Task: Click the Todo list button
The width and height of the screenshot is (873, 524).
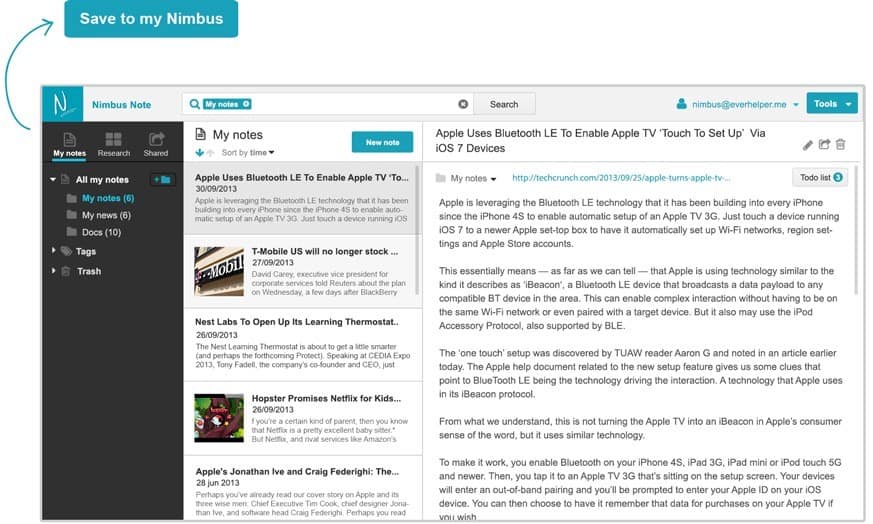Action: [x=820, y=177]
